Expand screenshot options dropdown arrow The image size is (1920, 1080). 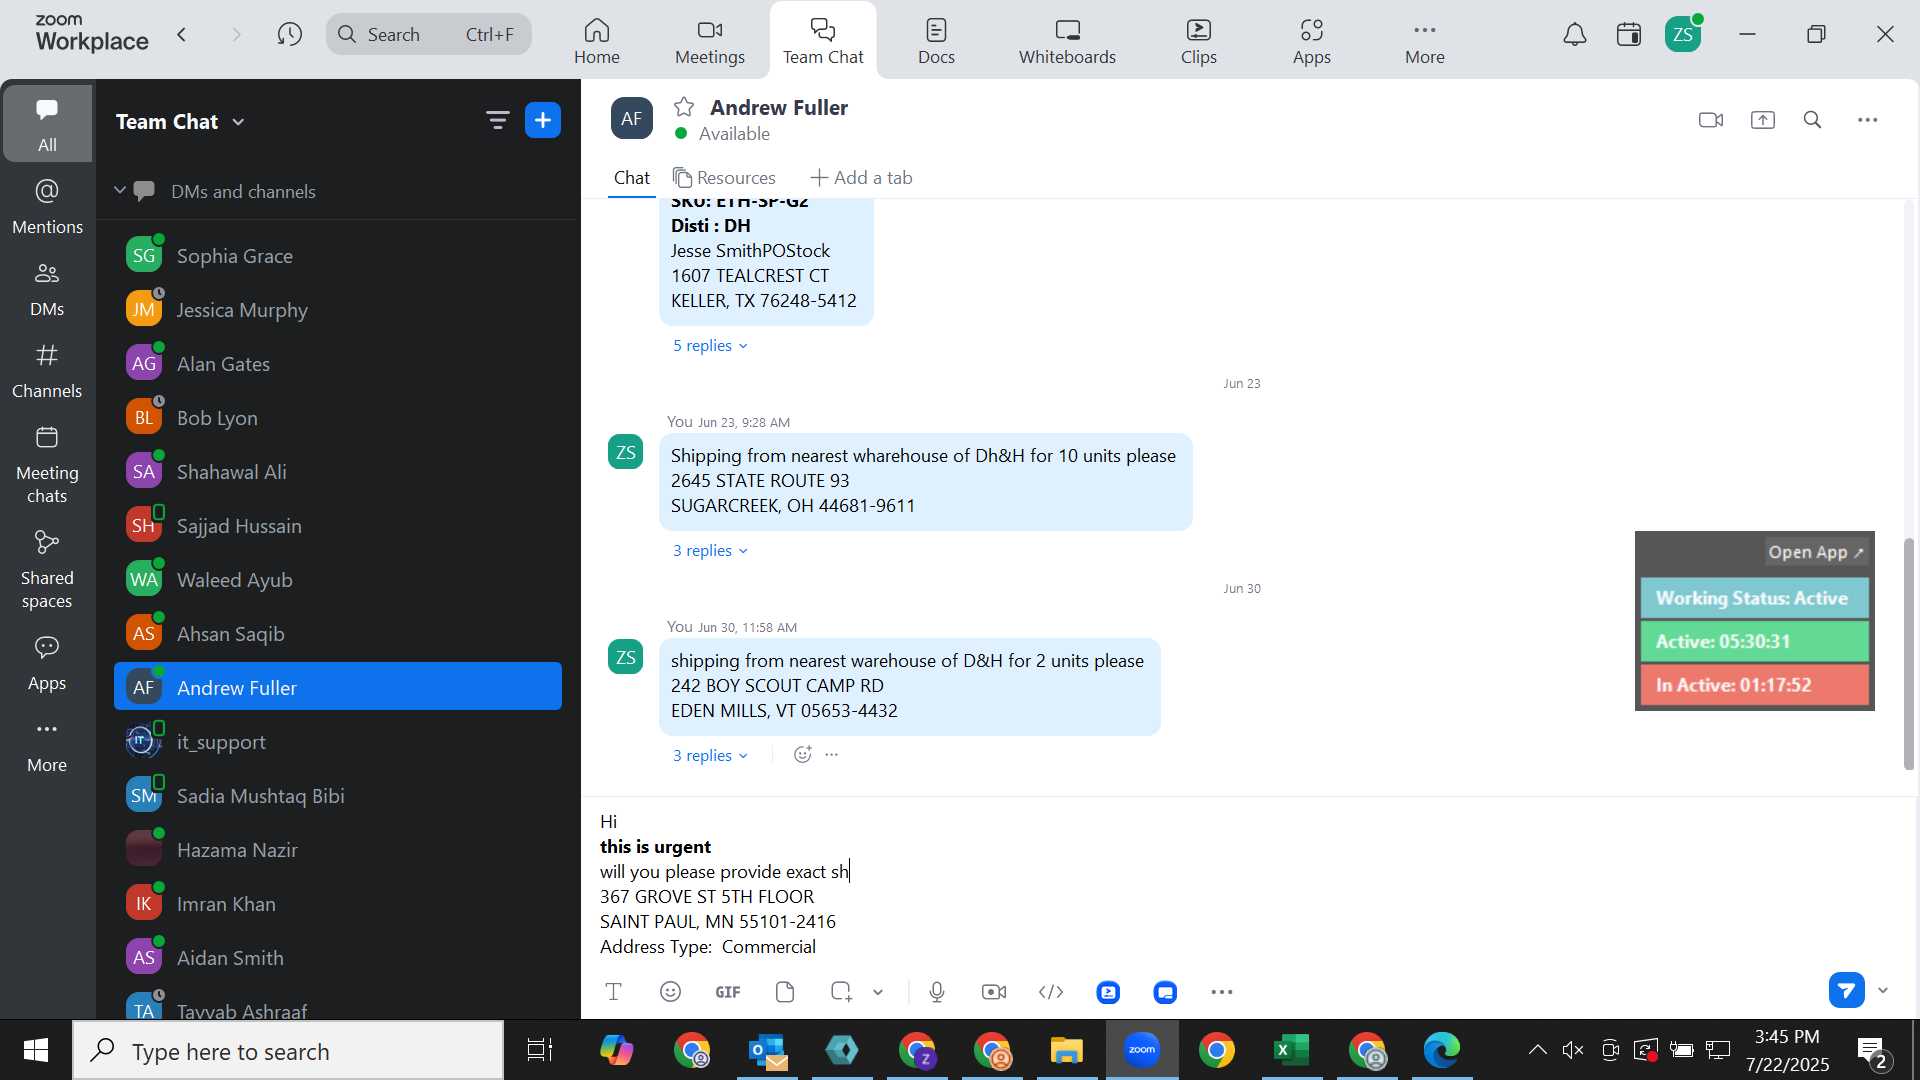(x=878, y=993)
